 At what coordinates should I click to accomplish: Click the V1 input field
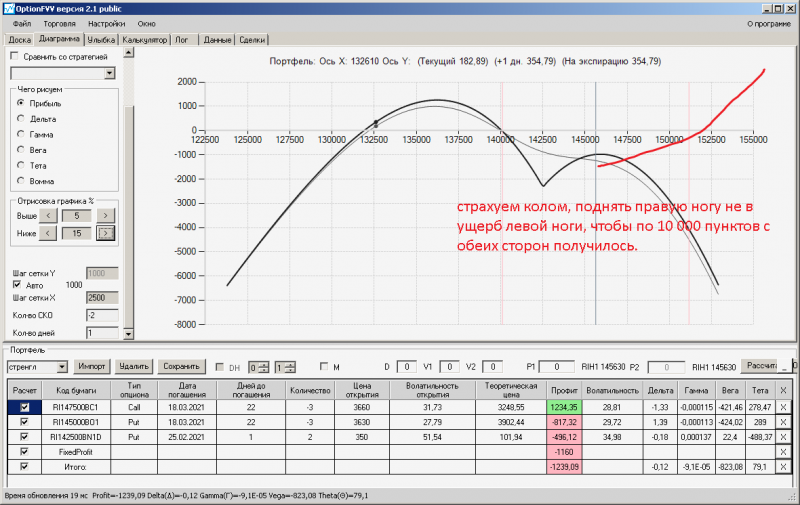449,367
